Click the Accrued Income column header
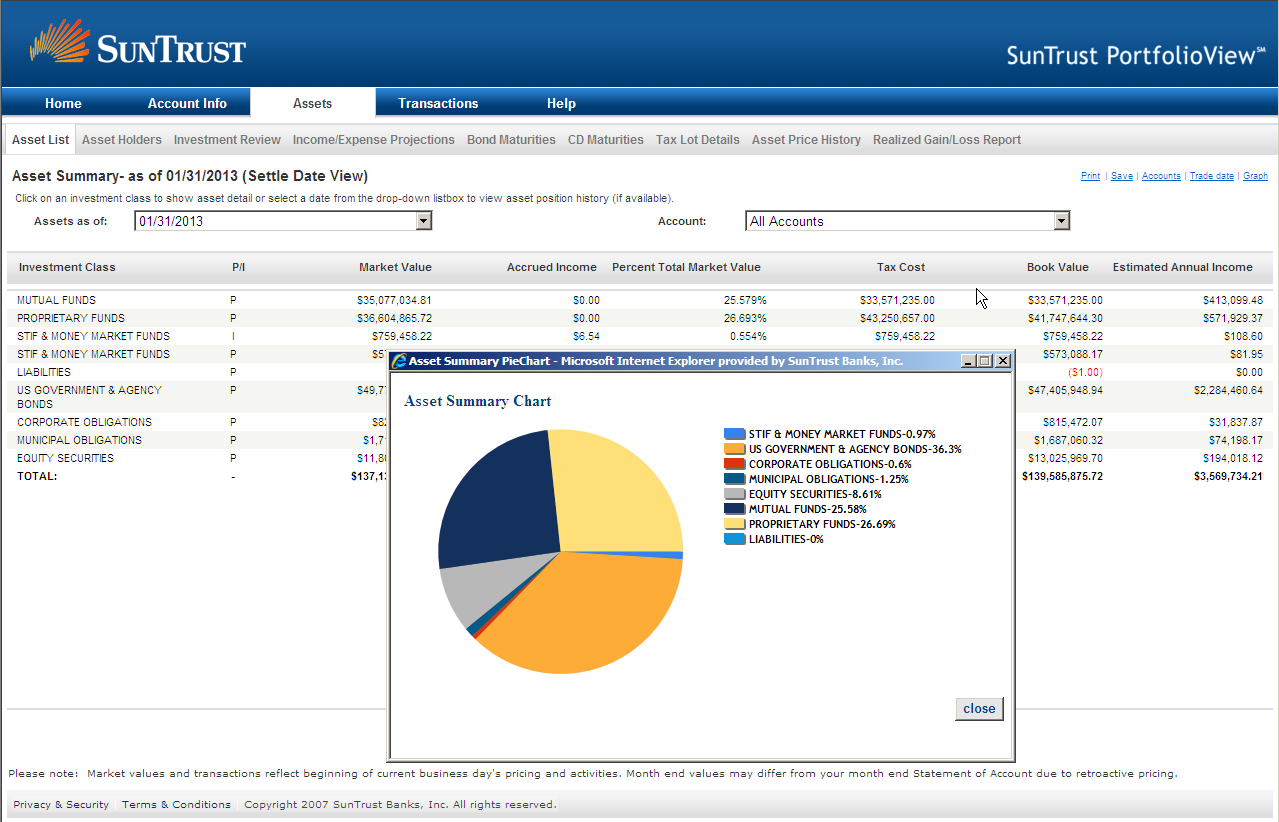Image resolution: width=1279 pixels, height=822 pixels. coord(552,267)
